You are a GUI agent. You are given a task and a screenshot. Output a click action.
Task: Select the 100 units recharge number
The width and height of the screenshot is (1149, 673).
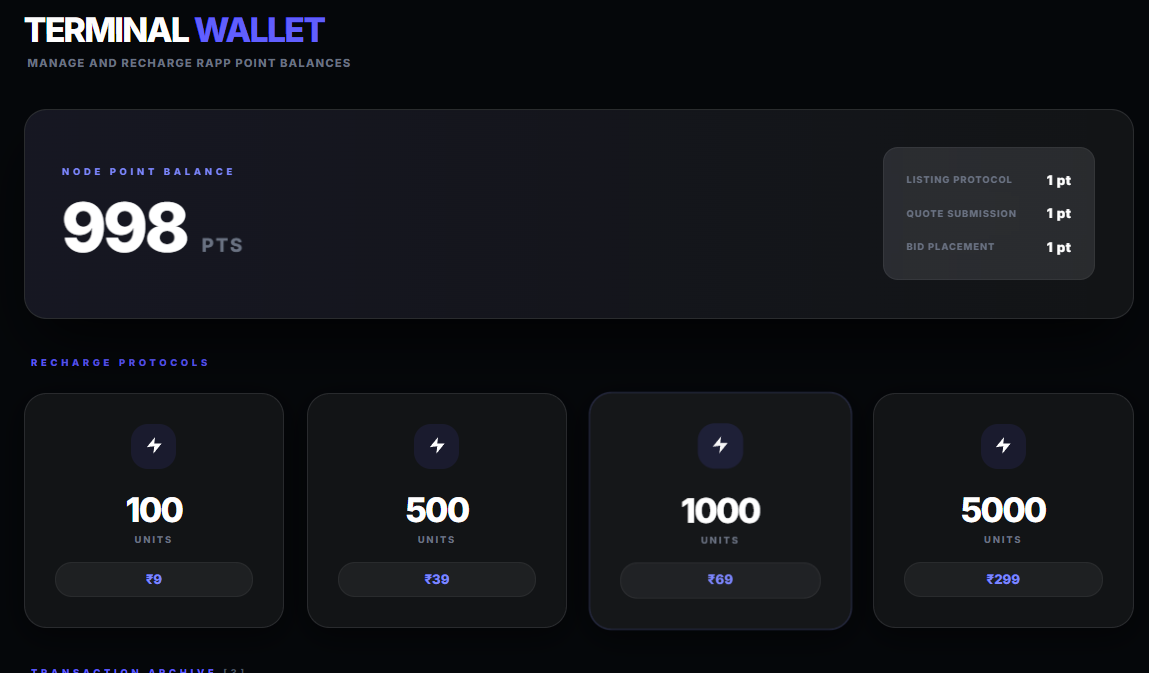[x=154, y=510]
